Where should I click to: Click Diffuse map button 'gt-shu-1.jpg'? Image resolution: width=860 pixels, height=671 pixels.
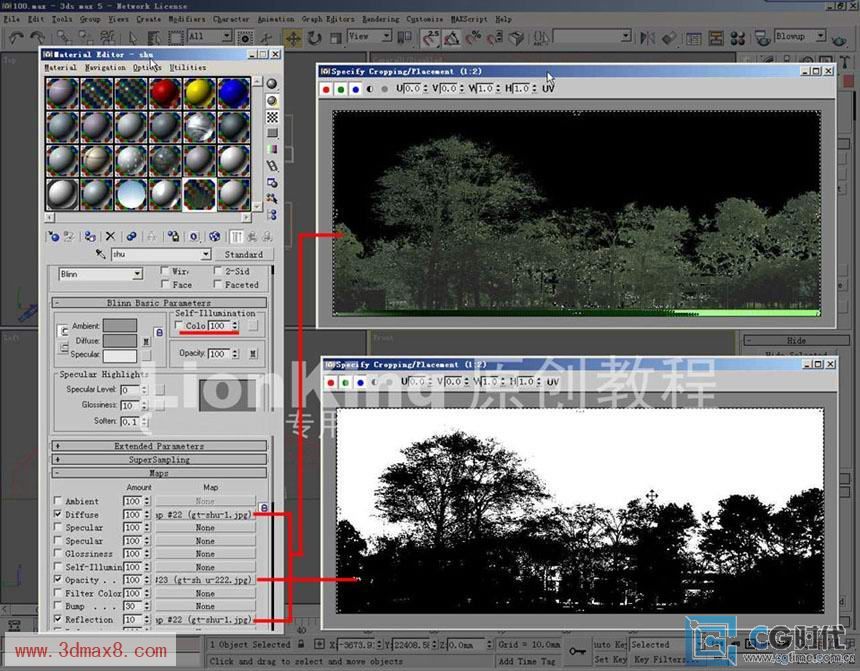coord(205,515)
